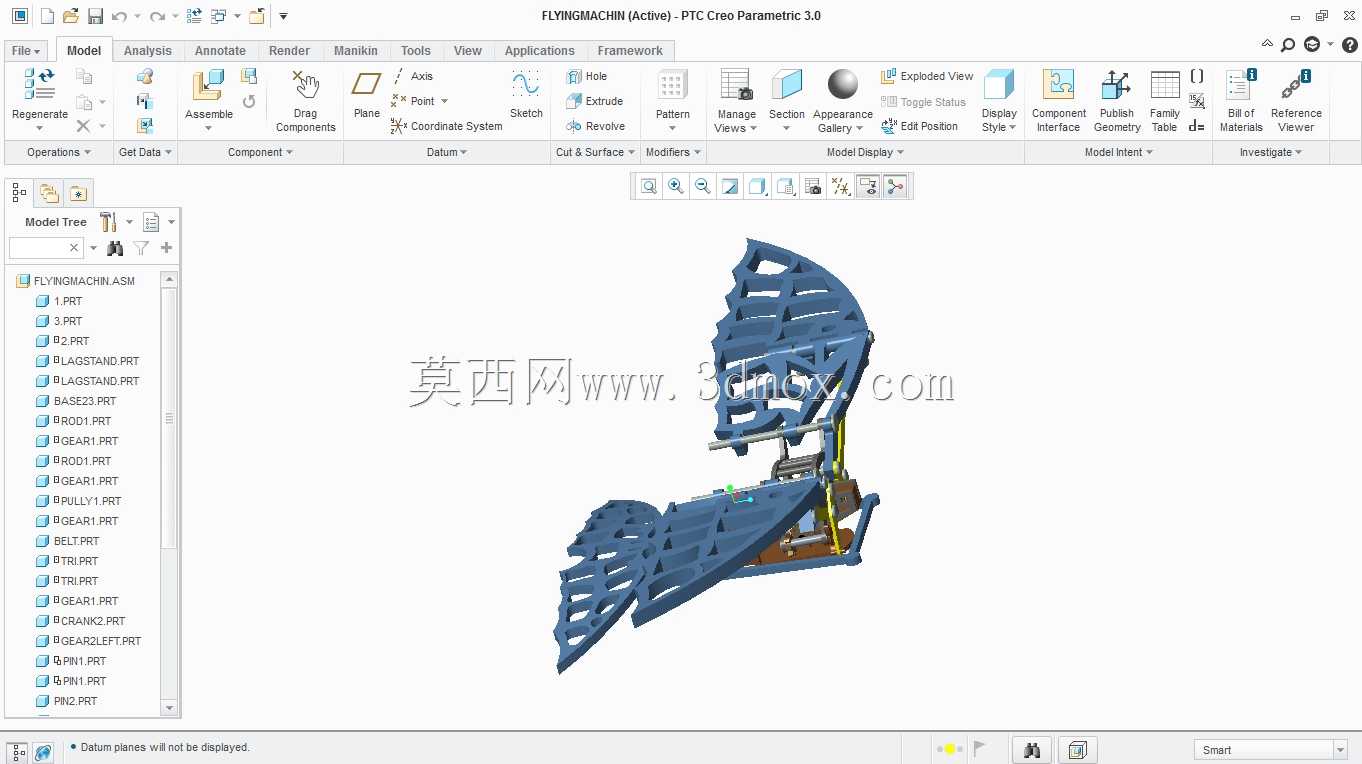The width and height of the screenshot is (1362, 764).
Task: Open a file with the folder icon
Action: pyautogui.click(x=70, y=16)
